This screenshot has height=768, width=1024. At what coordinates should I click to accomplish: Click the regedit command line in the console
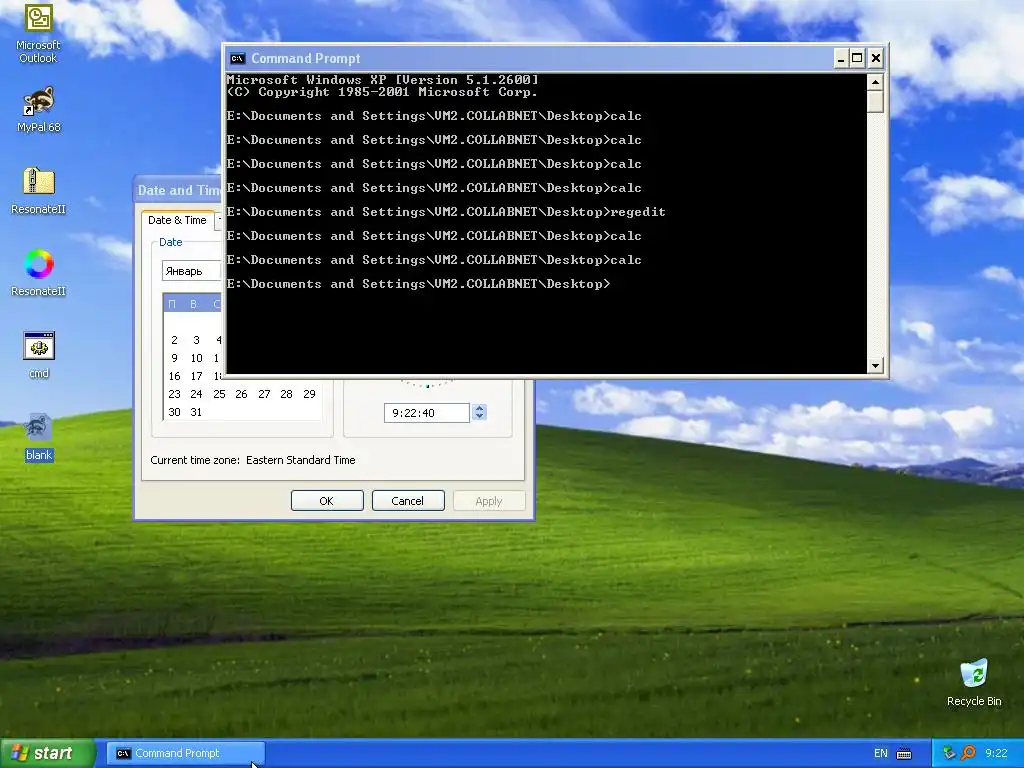click(446, 212)
